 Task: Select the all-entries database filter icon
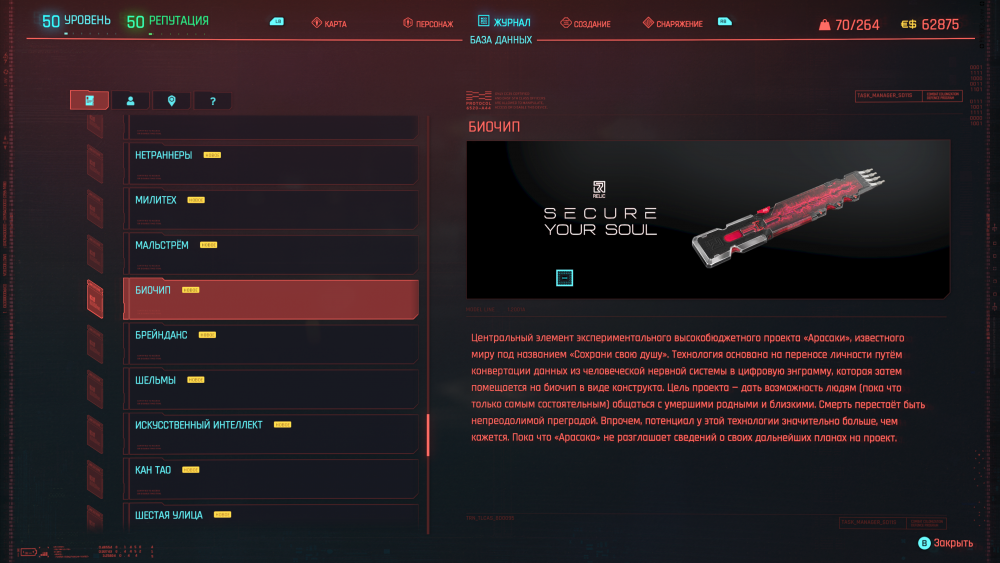coord(89,100)
